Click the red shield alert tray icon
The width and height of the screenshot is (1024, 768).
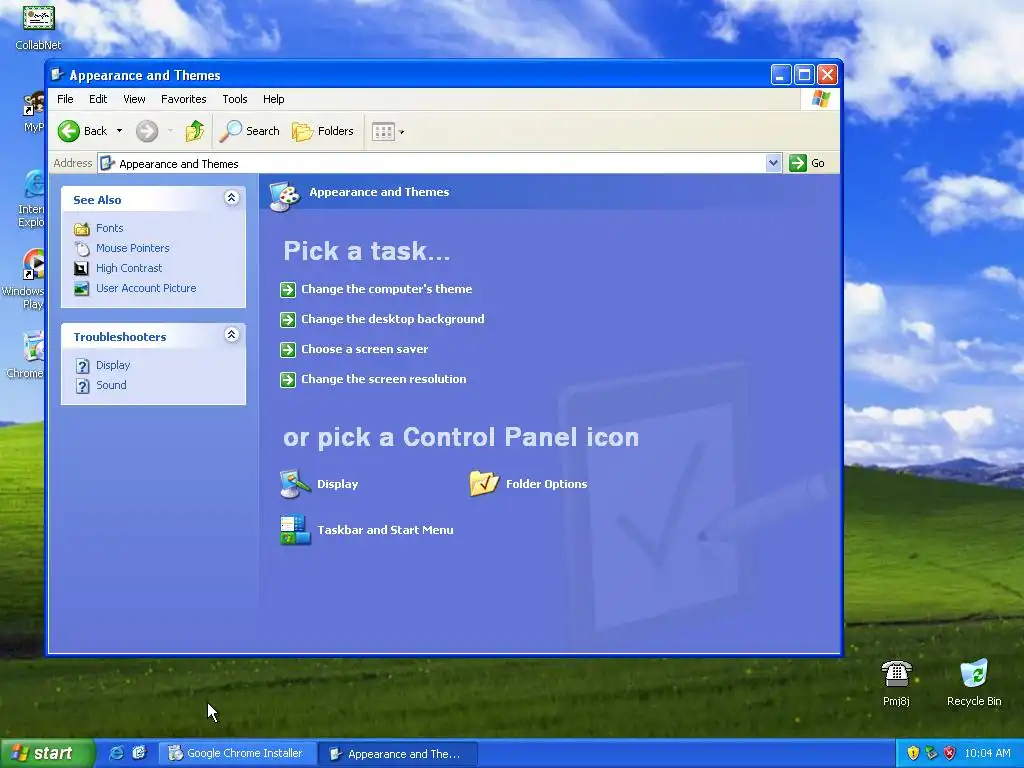click(950, 753)
